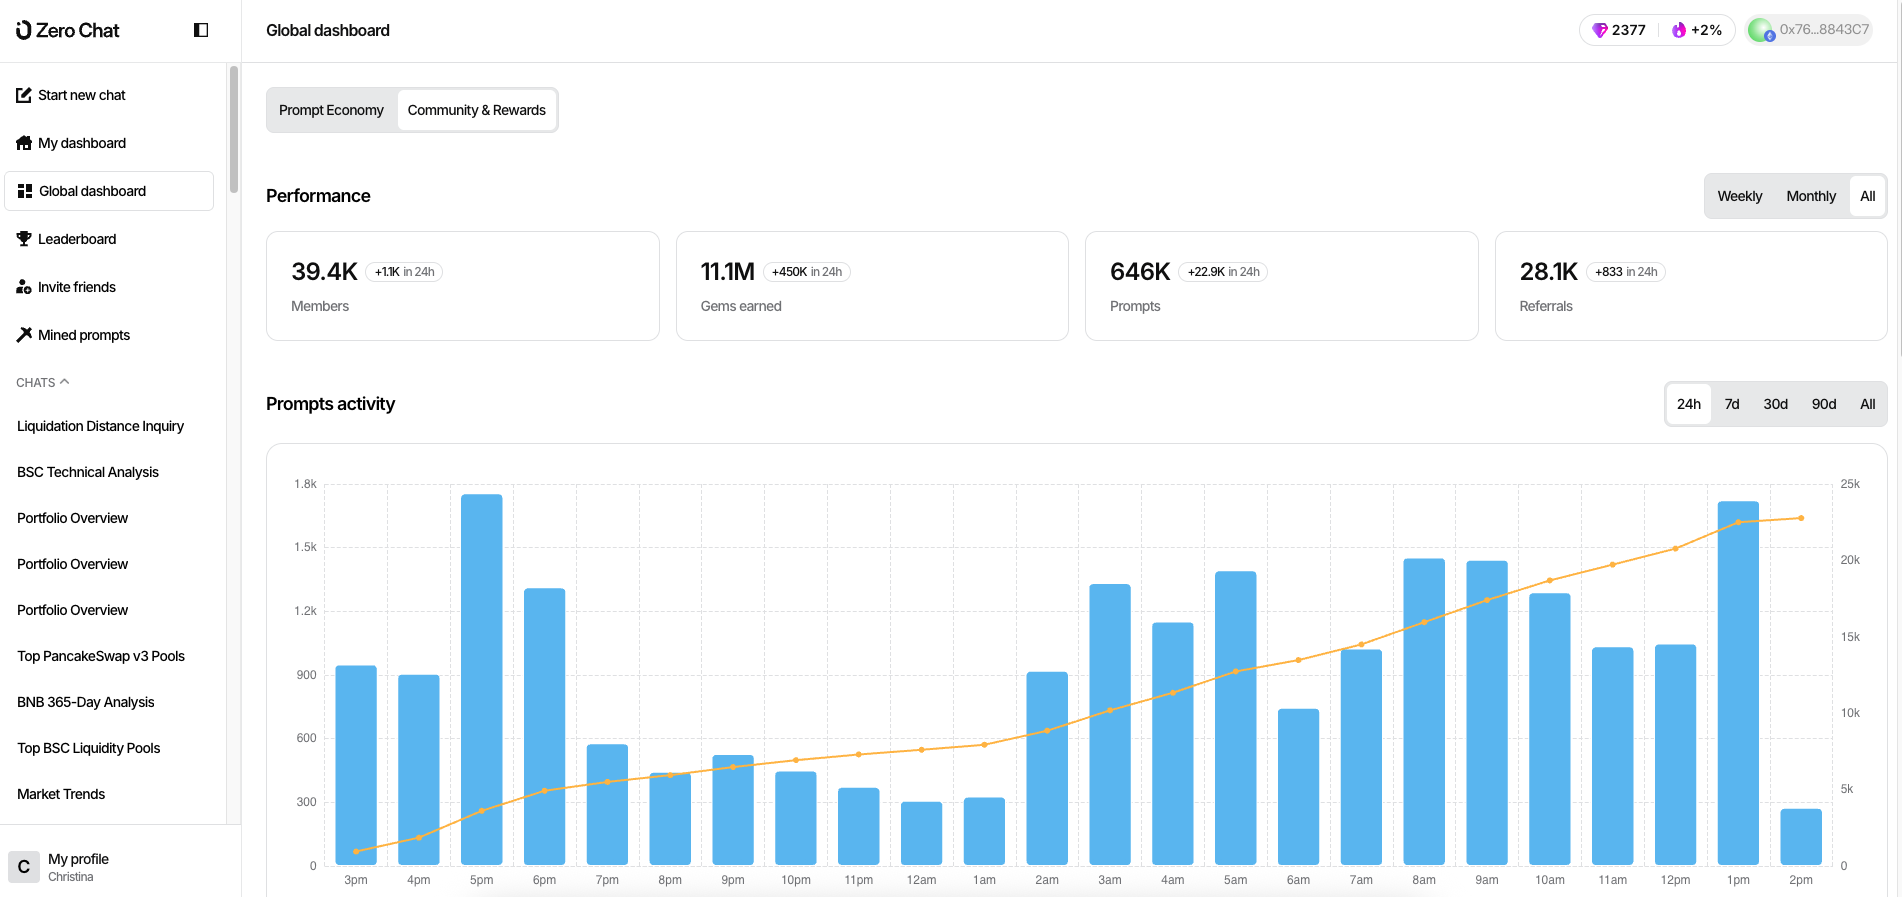Collapse the sidebar with the panel icon
Image resolution: width=1902 pixels, height=897 pixels.
point(201,30)
